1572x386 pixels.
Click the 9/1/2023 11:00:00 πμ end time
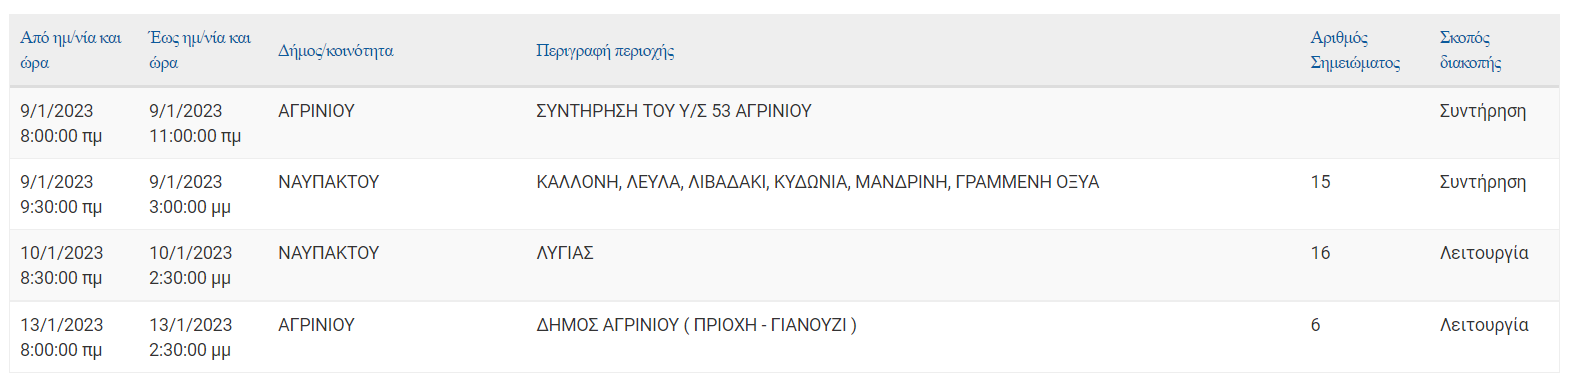pos(195,123)
